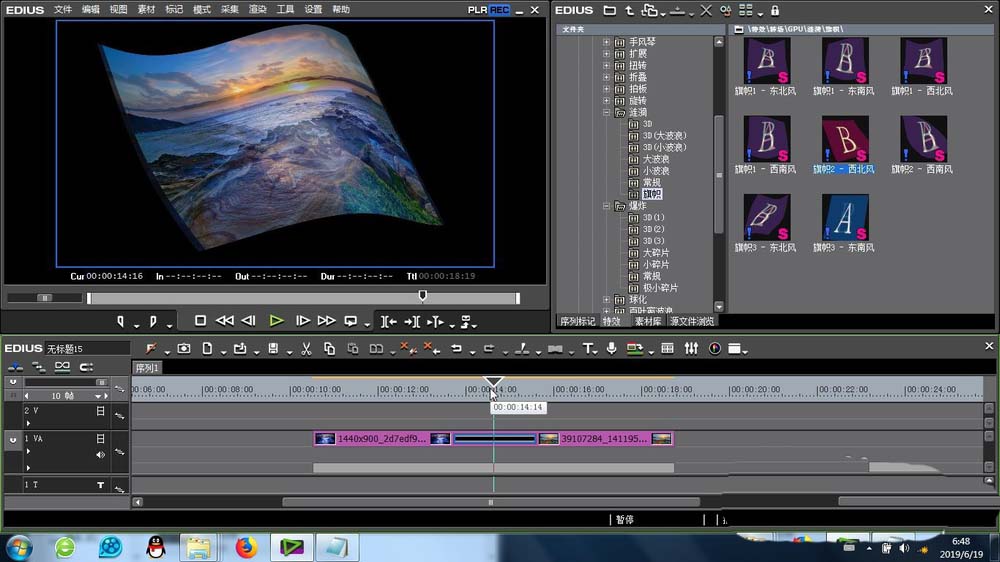Switch to the 素材库 tab
This screenshot has height=562, width=1000.
click(x=648, y=321)
